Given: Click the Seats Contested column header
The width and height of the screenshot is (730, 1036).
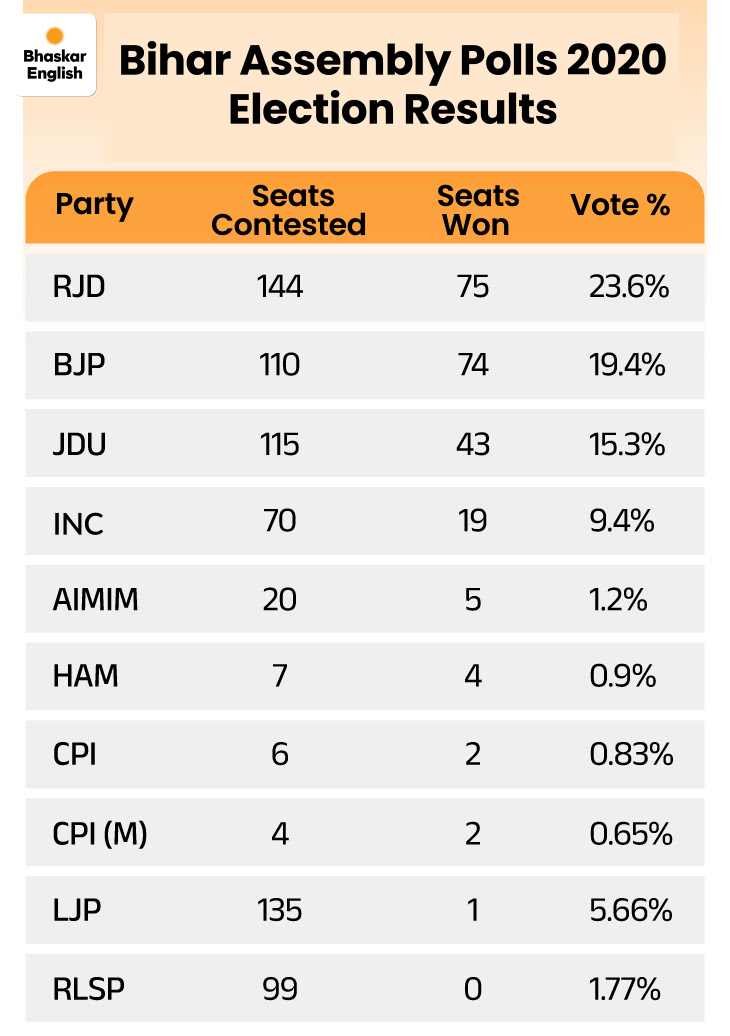Looking at the screenshot, I should point(289,210).
